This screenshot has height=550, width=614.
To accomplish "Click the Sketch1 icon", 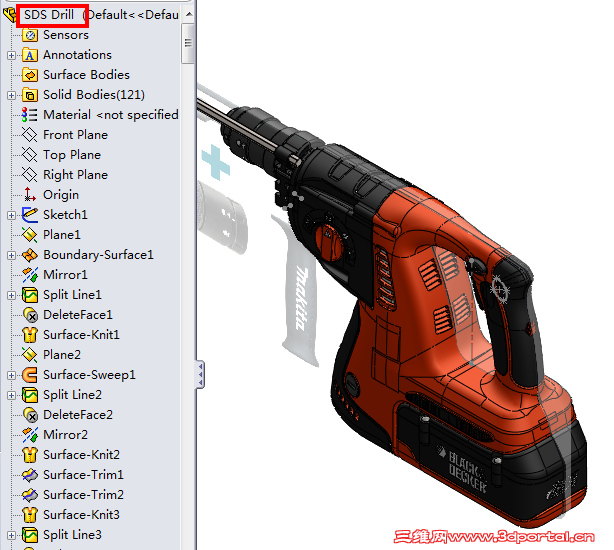I will (30, 215).
